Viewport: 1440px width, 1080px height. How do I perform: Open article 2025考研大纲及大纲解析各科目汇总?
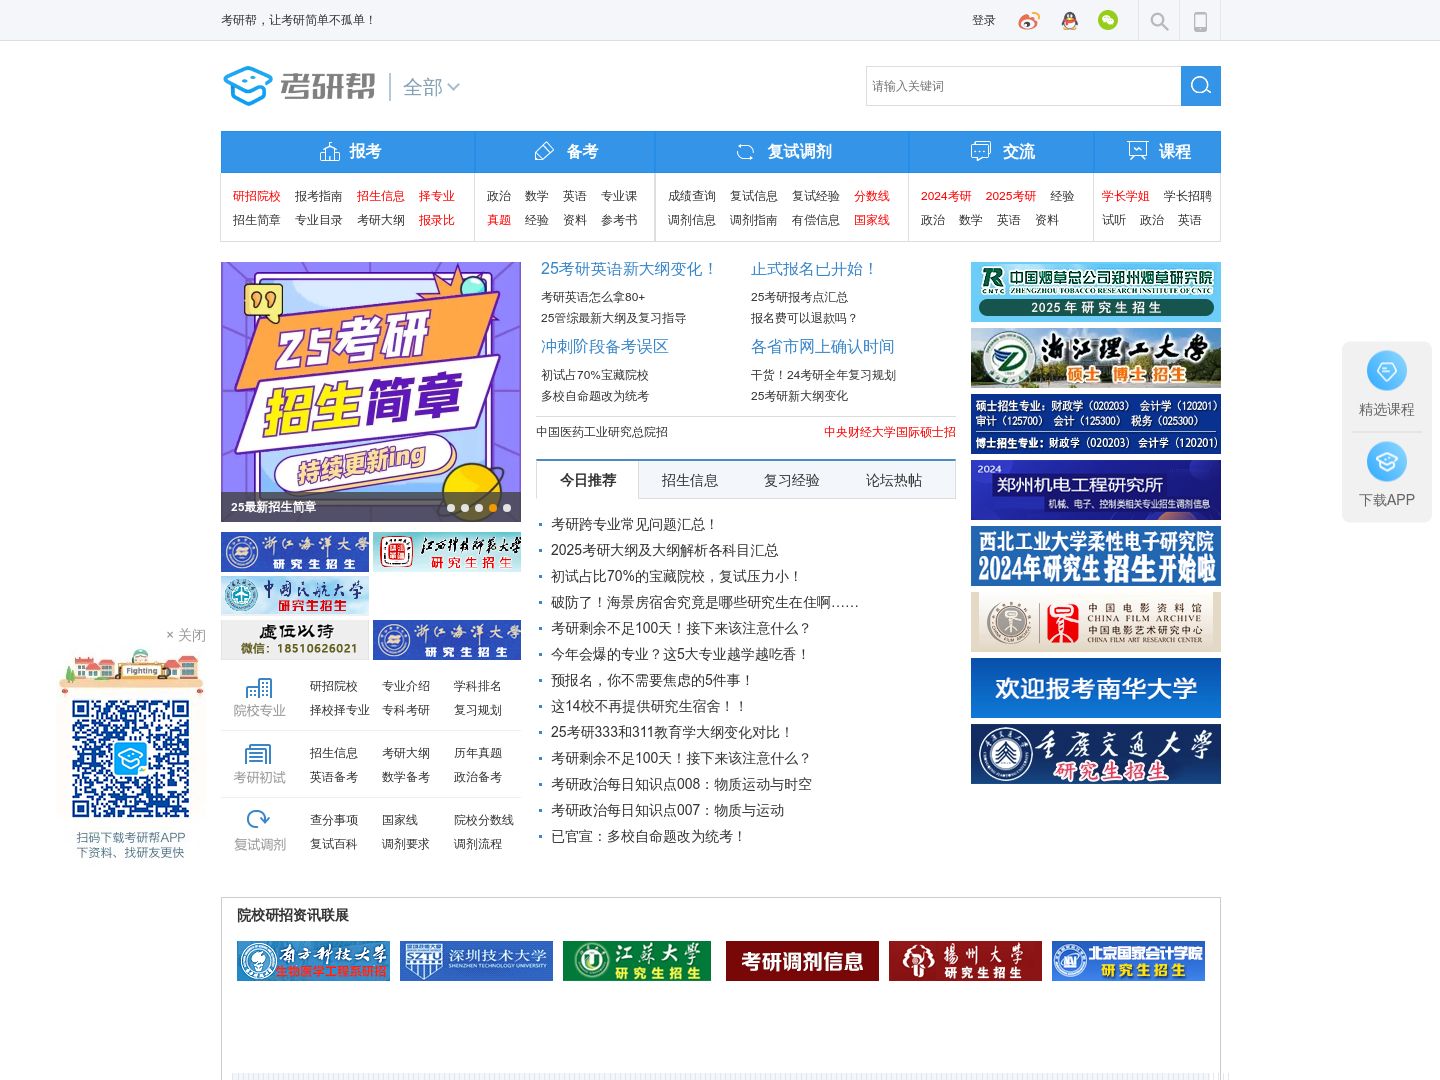tap(664, 550)
